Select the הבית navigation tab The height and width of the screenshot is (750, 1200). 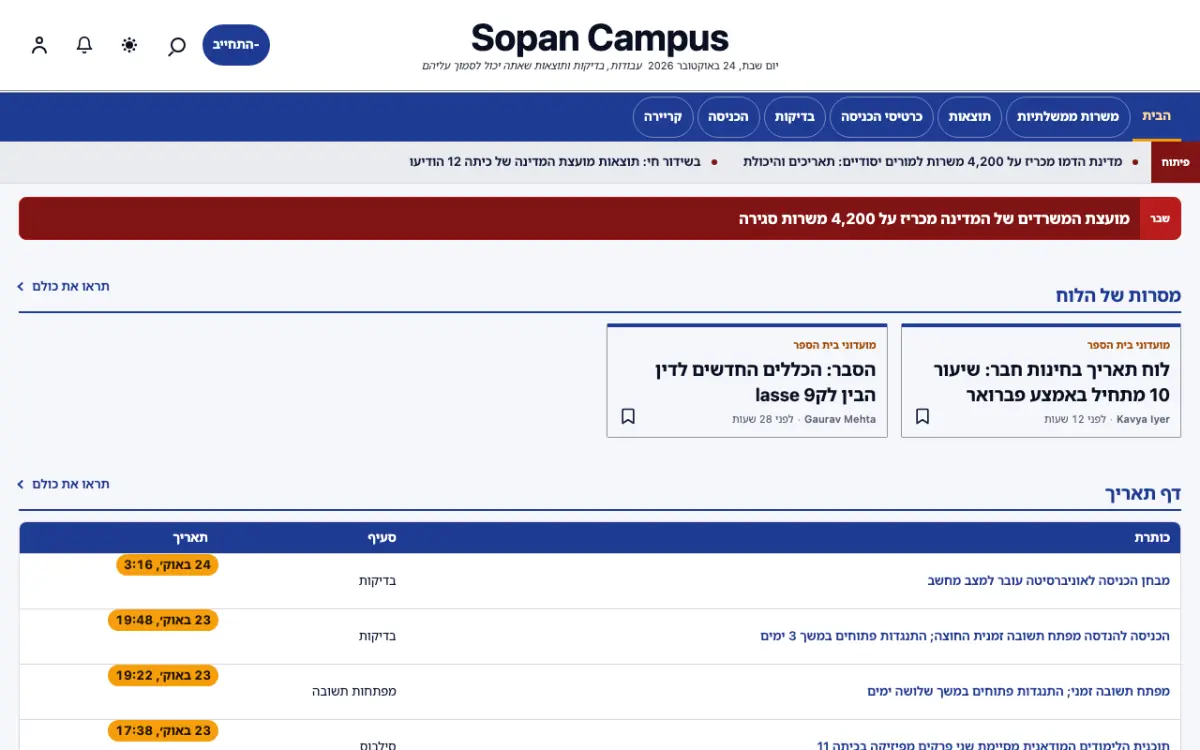pyautogui.click(x=1157, y=117)
